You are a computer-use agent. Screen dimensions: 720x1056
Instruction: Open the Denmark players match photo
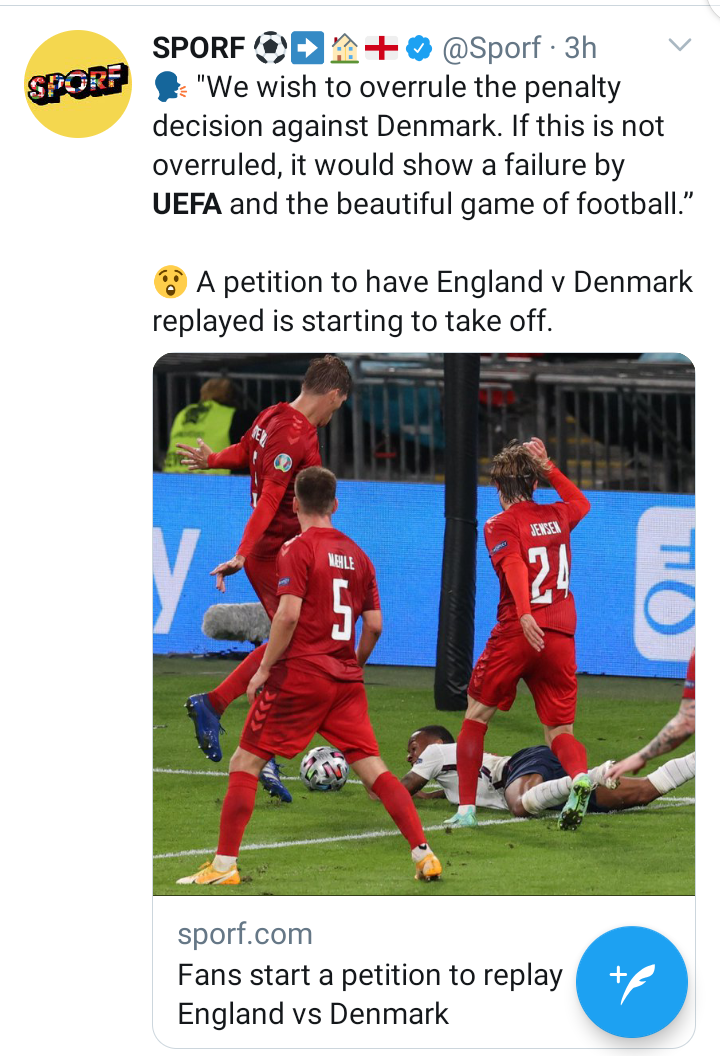[x=424, y=624]
